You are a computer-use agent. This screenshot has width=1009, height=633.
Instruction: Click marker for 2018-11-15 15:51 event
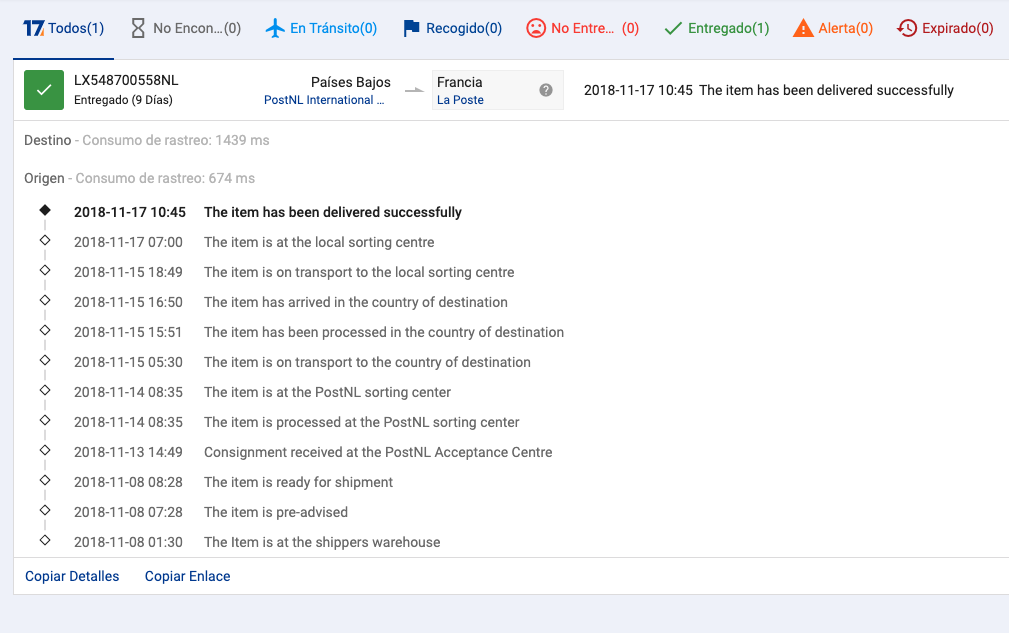45,331
